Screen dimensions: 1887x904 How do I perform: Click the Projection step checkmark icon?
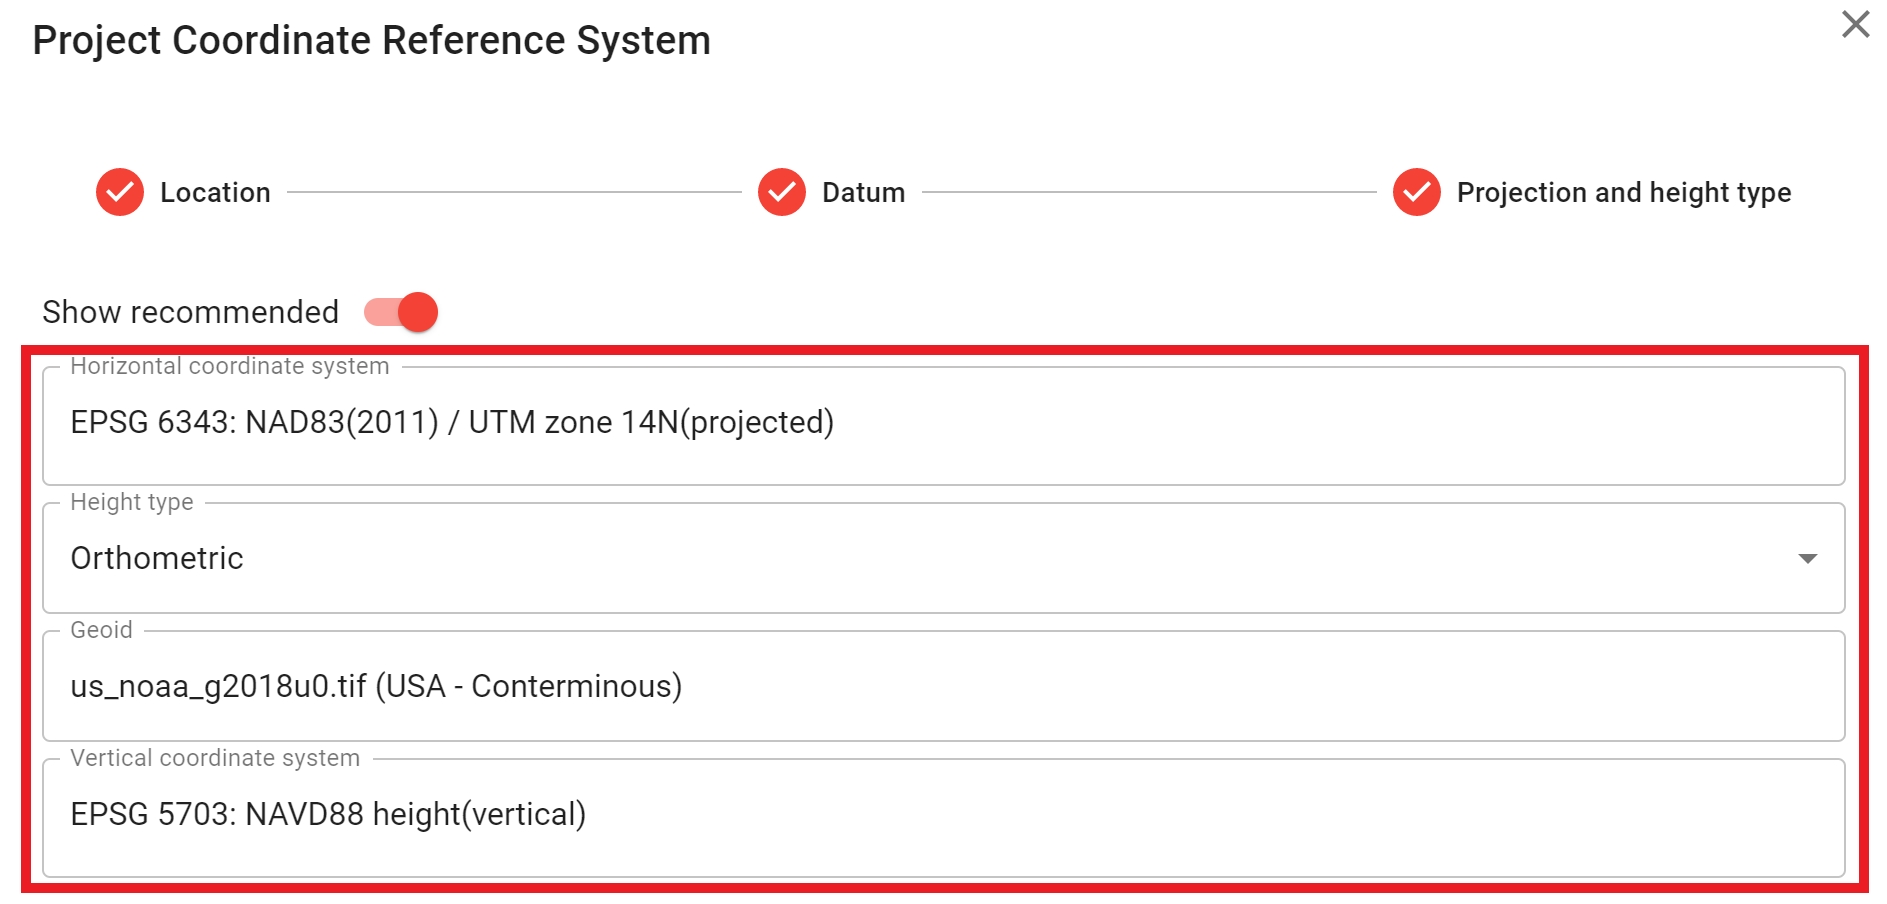[x=1416, y=192]
